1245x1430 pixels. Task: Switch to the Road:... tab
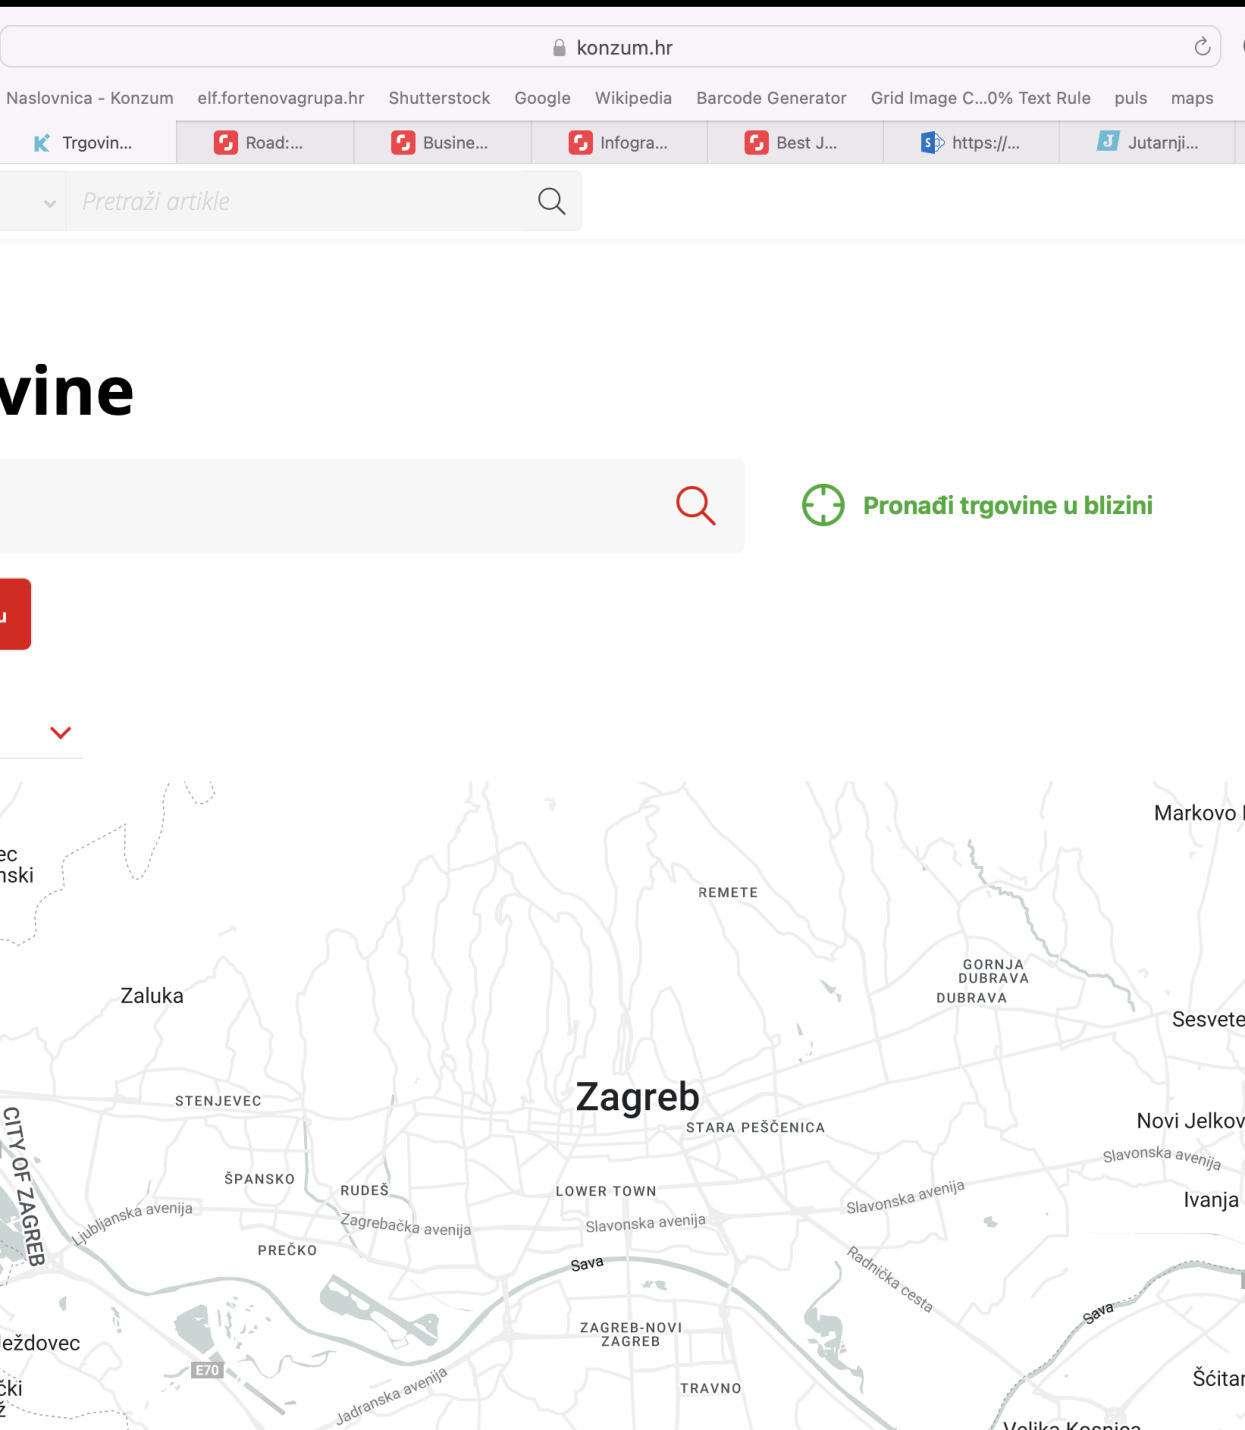pos(265,142)
